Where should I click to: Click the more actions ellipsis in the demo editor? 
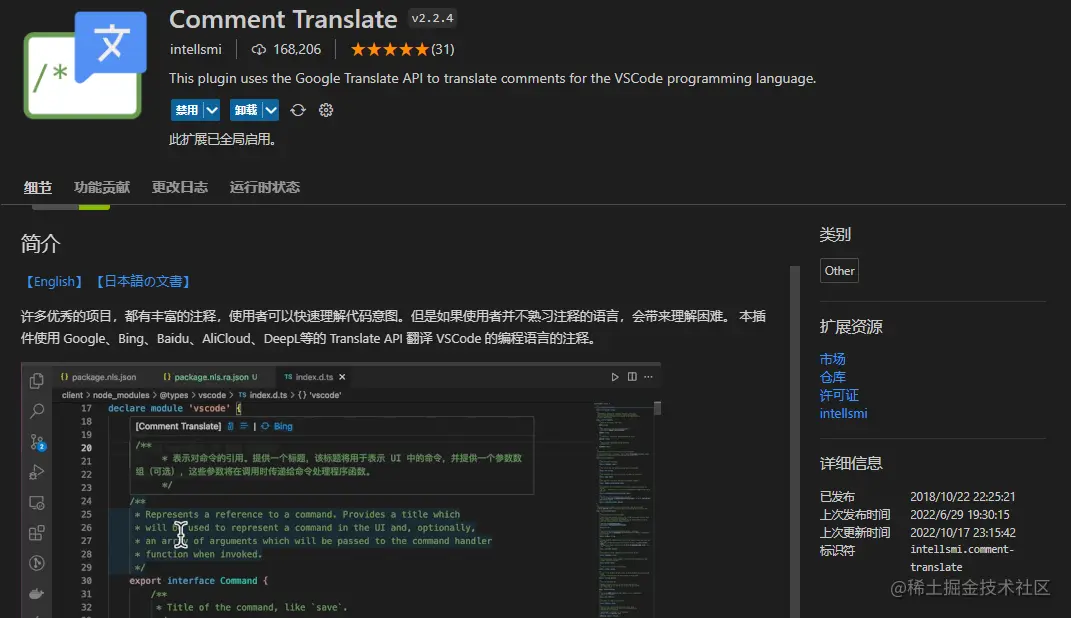[648, 377]
